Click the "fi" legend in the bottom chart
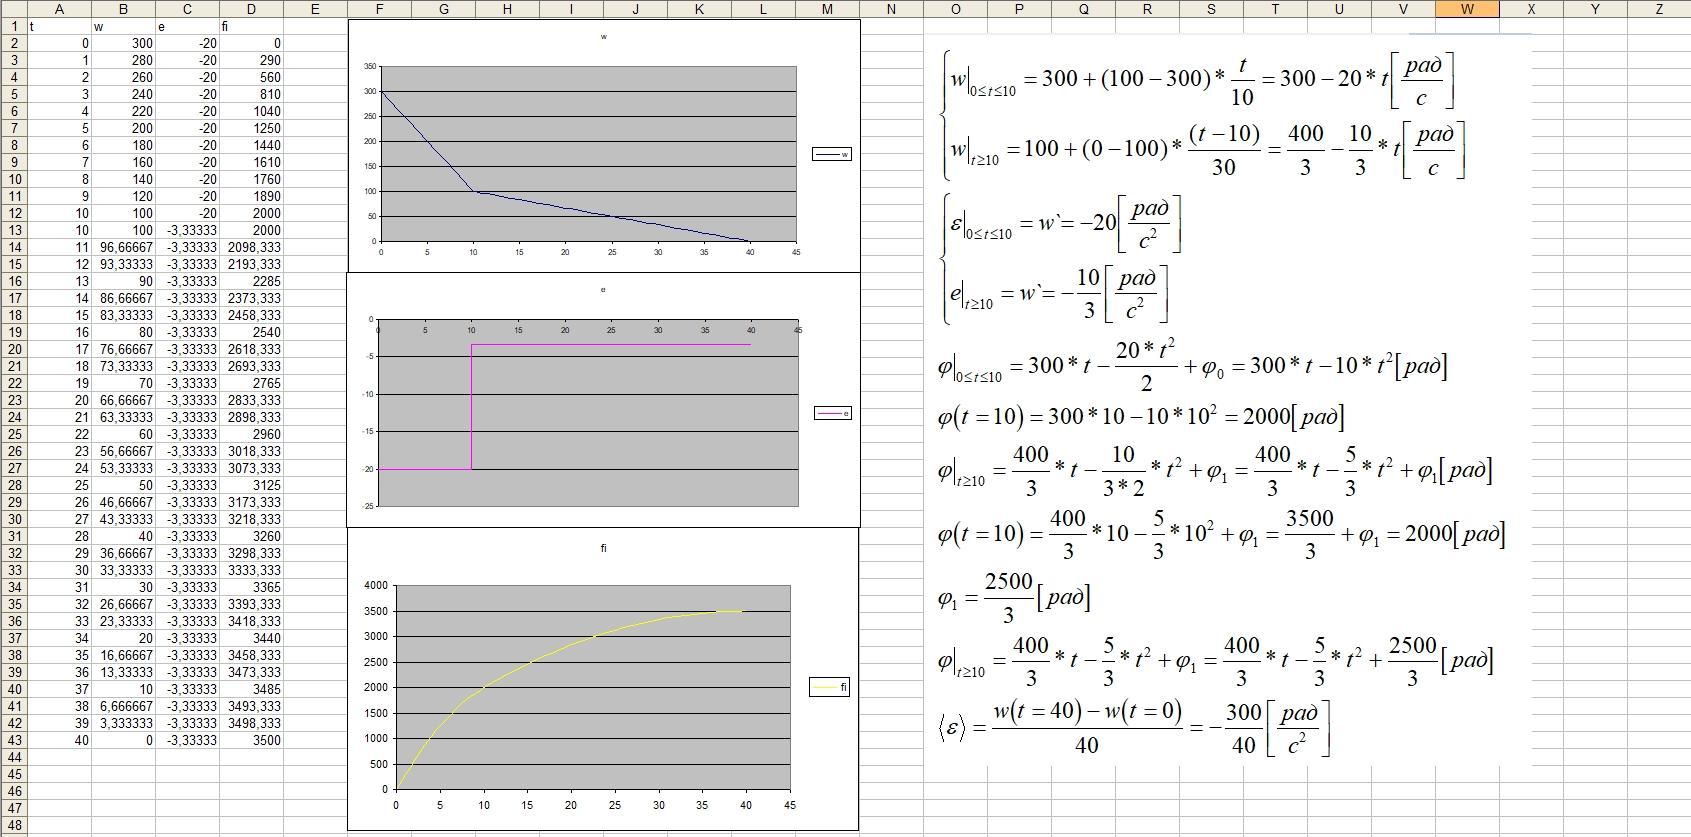Image resolution: width=1691 pixels, height=837 pixels. tap(829, 687)
